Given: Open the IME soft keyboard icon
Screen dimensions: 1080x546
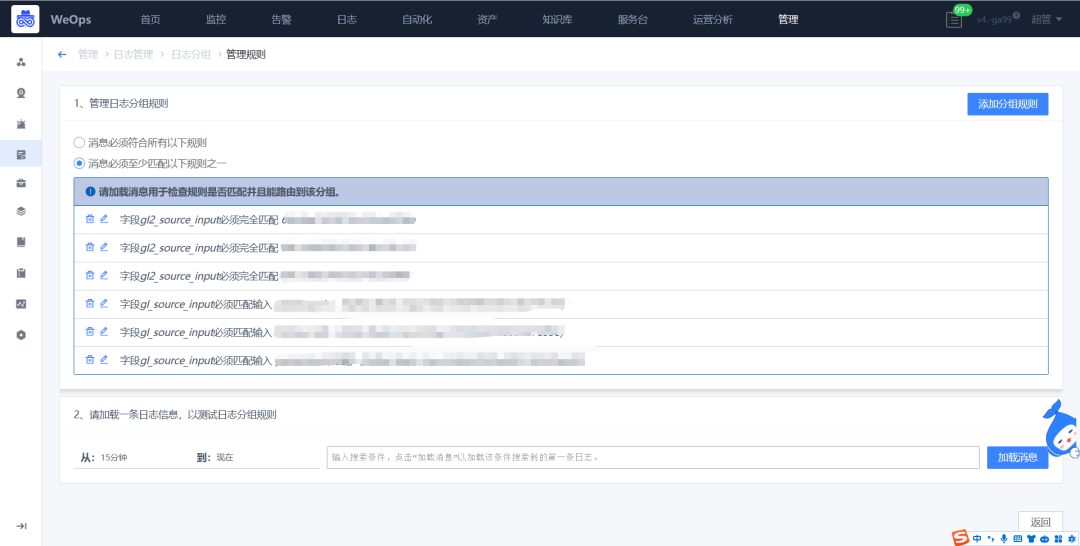Looking at the screenshot, I should [1017, 538].
